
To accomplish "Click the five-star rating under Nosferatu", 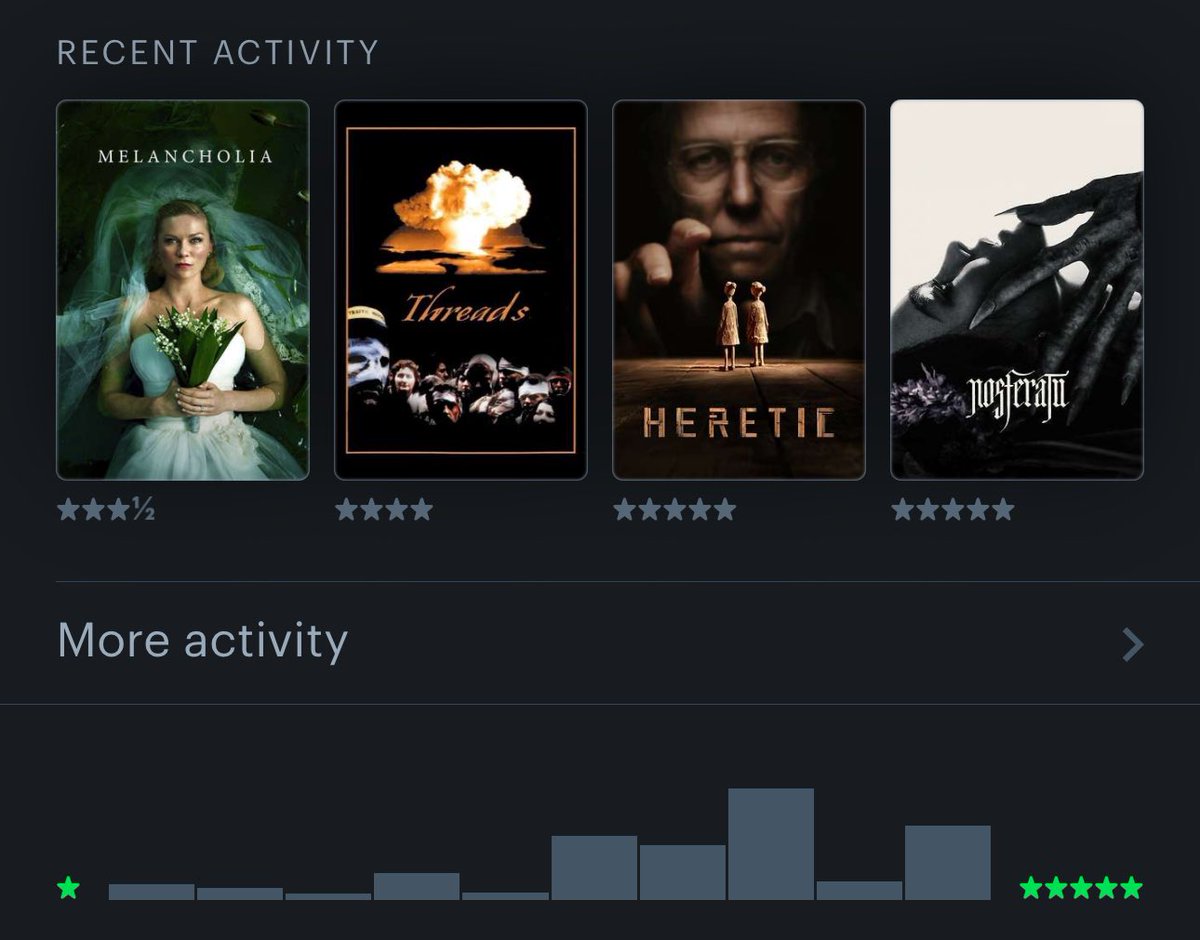I will click(x=953, y=511).
